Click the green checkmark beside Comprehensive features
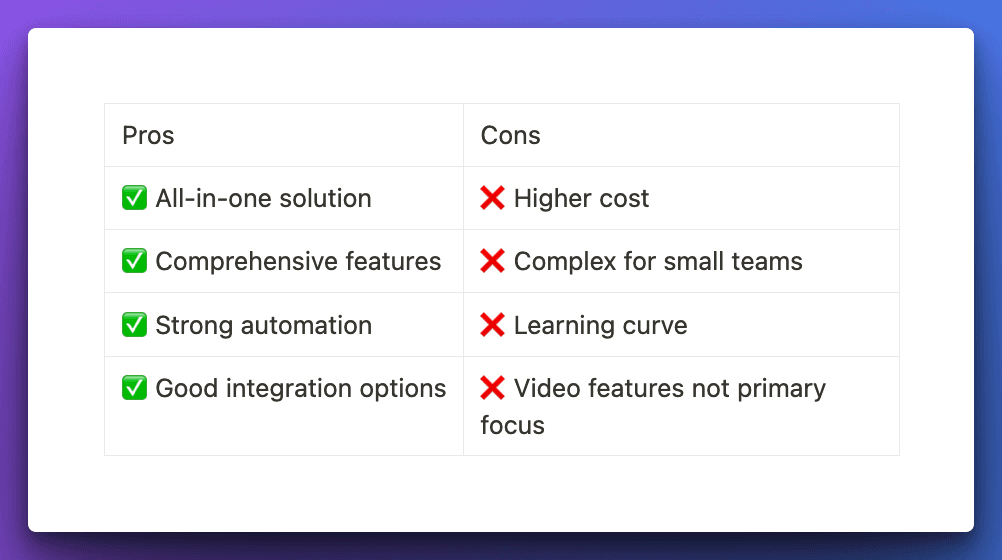 (x=134, y=262)
